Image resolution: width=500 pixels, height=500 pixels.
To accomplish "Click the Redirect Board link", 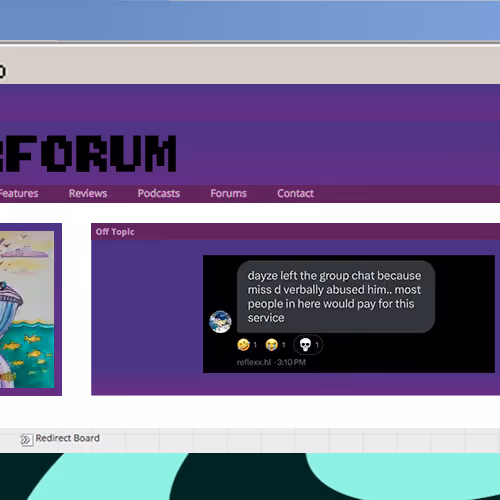I will 67,438.
